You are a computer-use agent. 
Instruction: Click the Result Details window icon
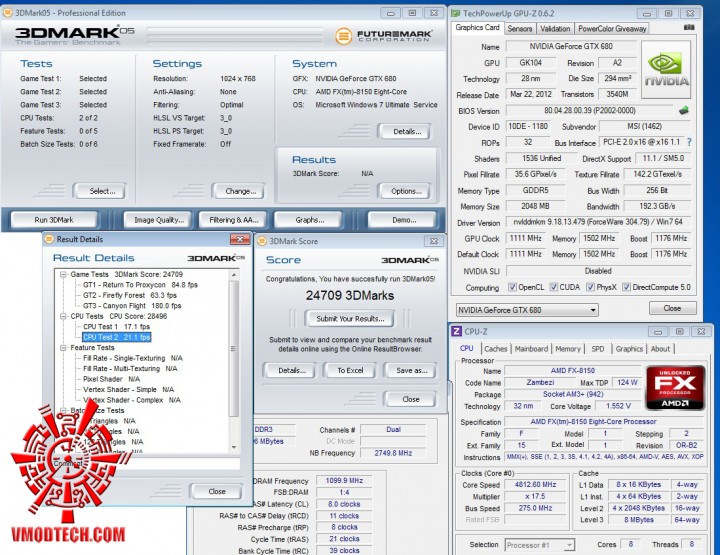(50, 239)
